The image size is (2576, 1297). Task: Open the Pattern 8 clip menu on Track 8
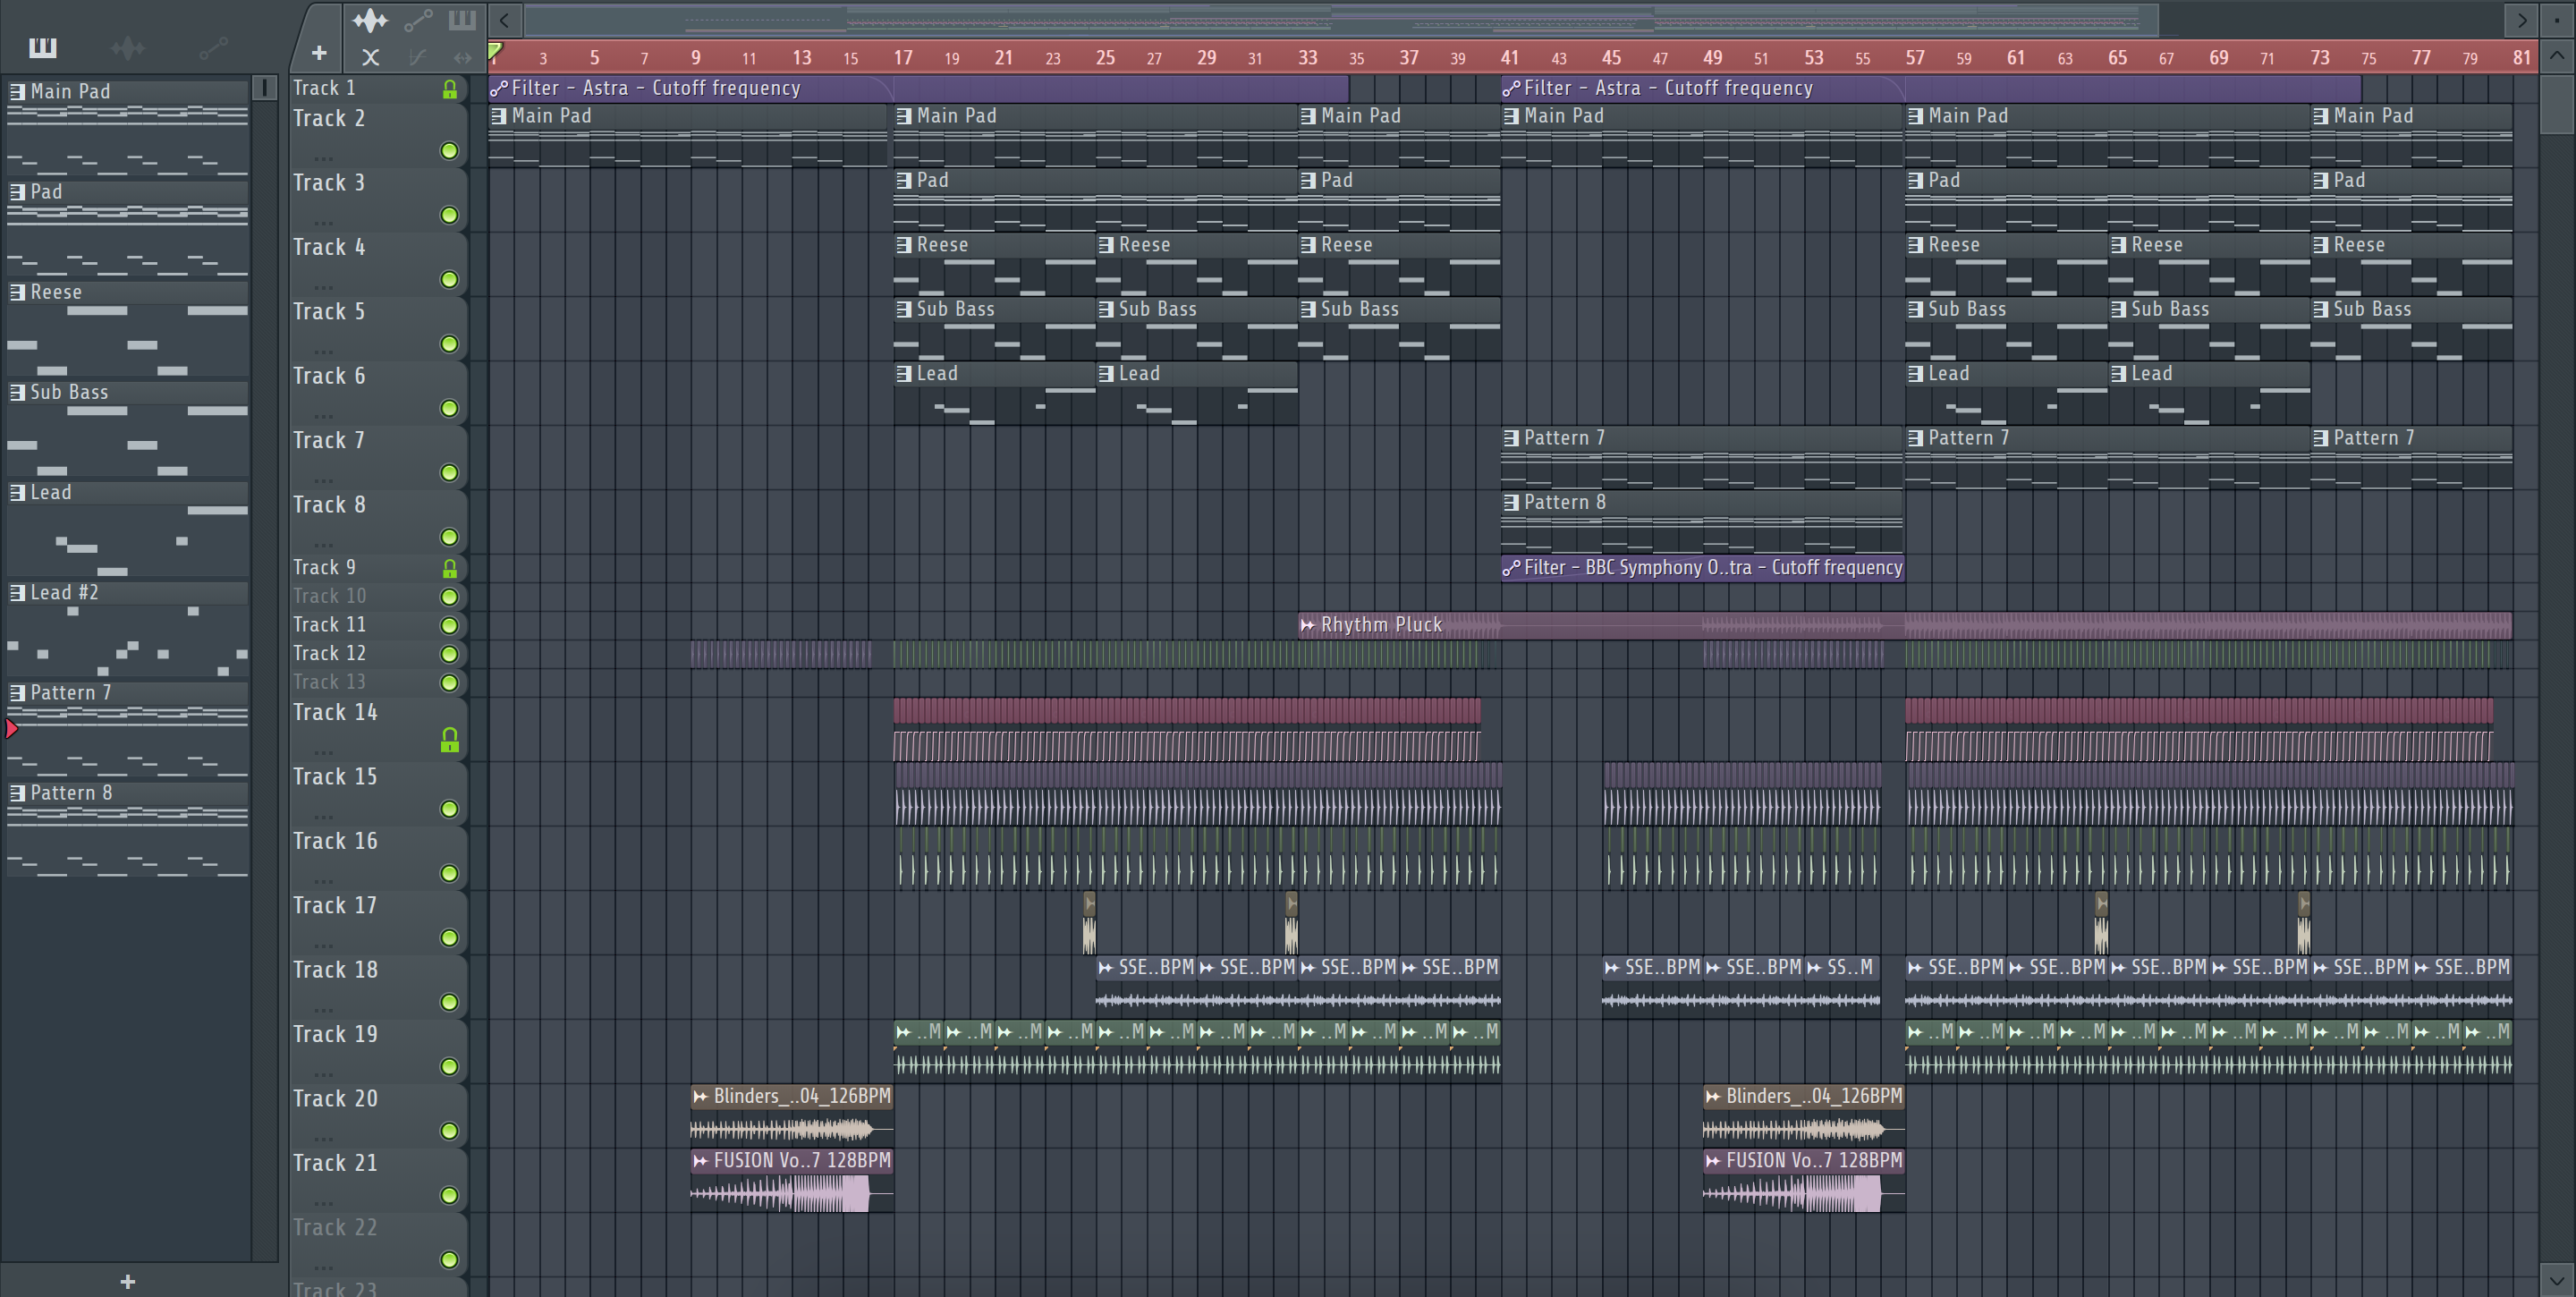[x=1511, y=502]
